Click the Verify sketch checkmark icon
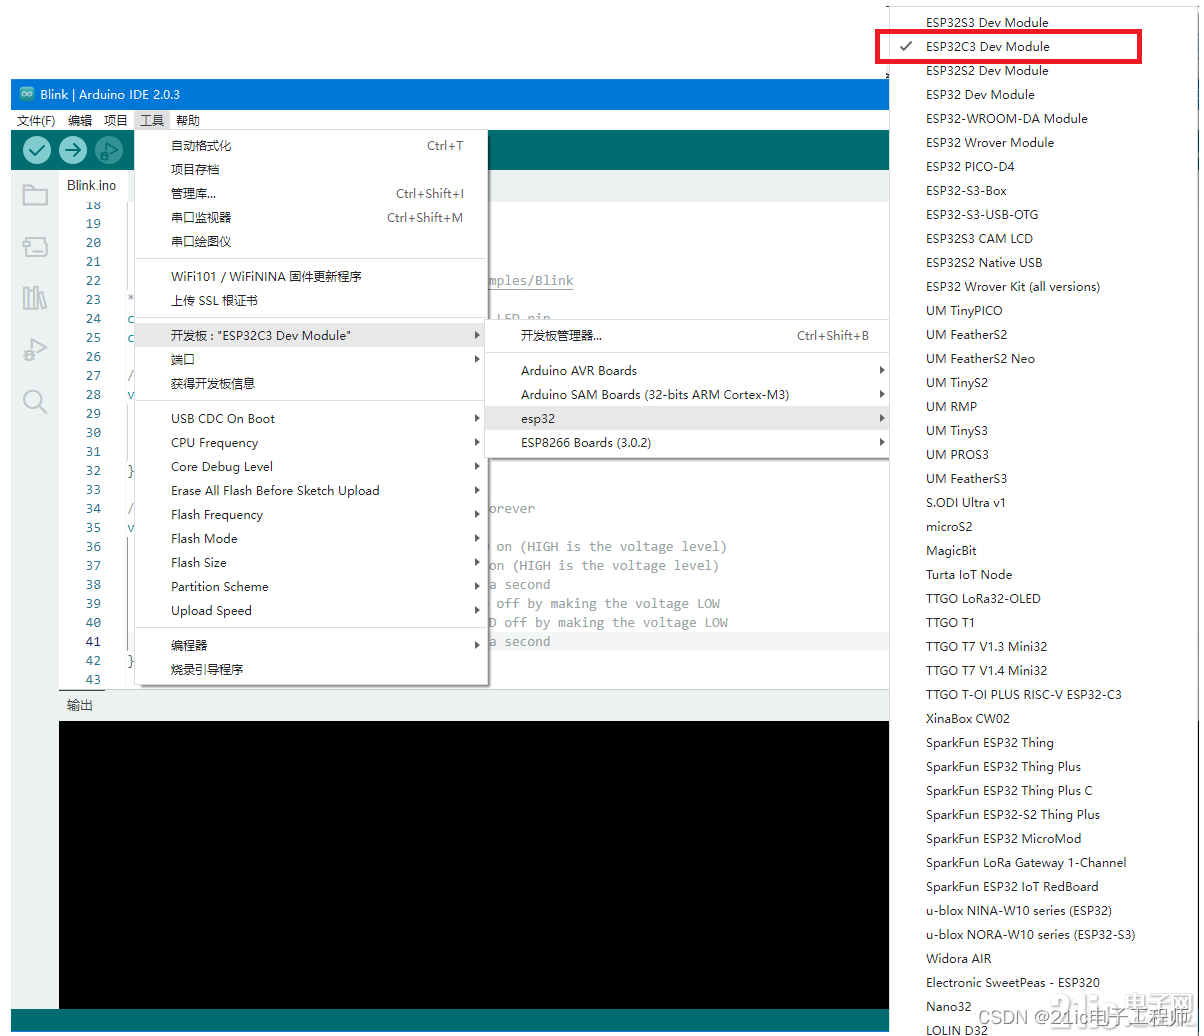 pyautogui.click(x=36, y=150)
